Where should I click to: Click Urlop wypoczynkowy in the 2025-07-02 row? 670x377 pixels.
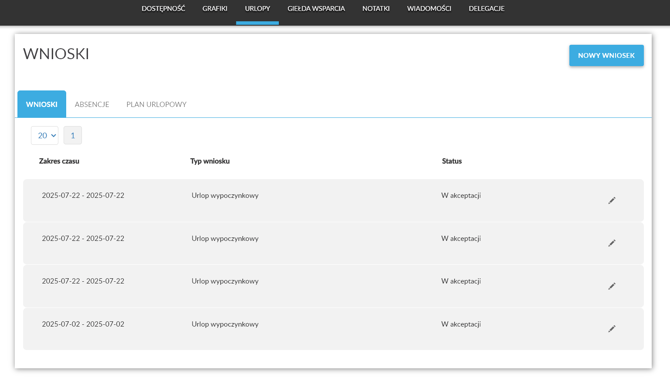tap(225, 324)
